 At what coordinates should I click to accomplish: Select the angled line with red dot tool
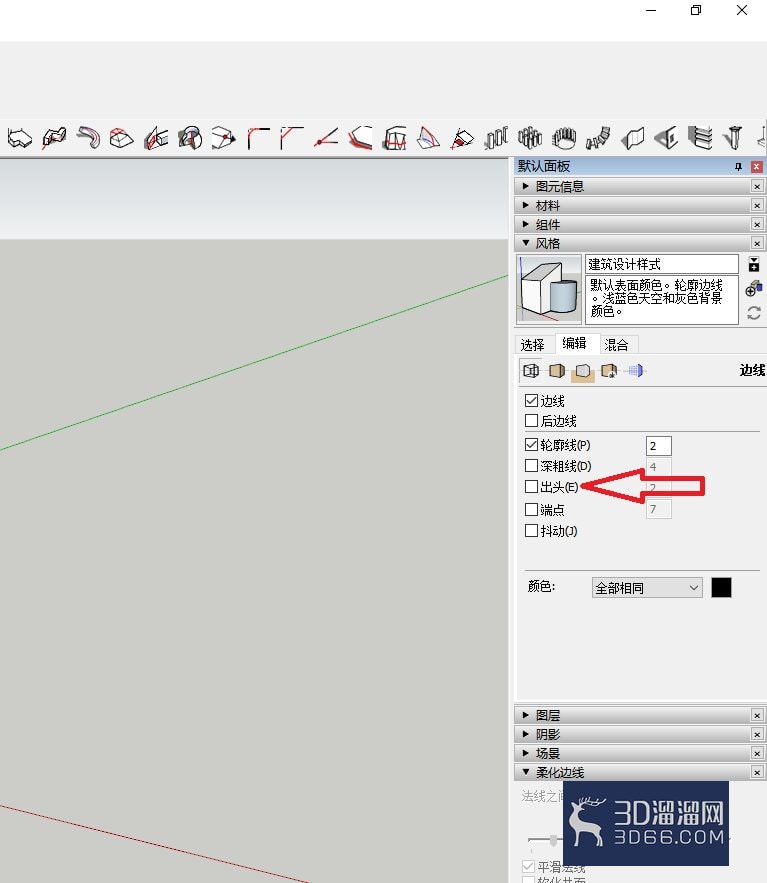click(326, 137)
